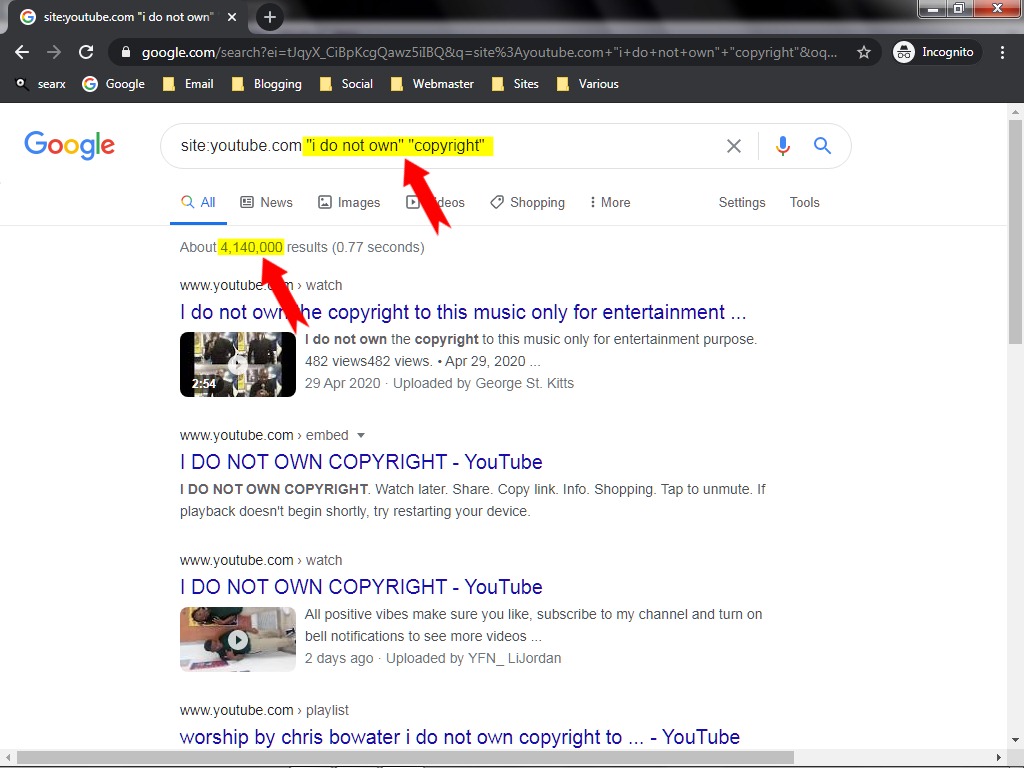
Task: Open the Social bookmarks folder
Action: [x=346, y=84]
